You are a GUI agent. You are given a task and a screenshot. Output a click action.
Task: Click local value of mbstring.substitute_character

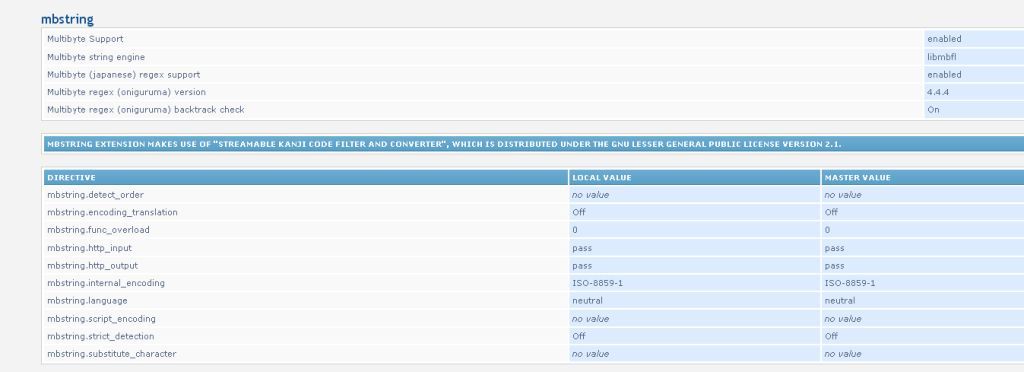click(590, 354)
